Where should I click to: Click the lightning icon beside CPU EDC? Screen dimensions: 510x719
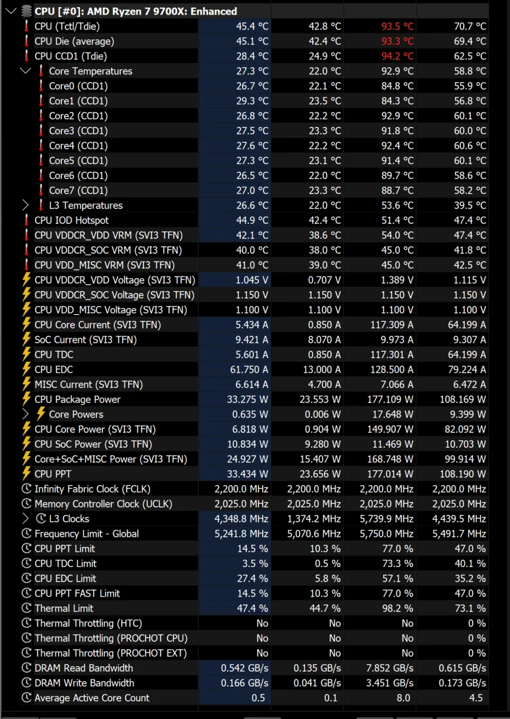pos(27,369)
